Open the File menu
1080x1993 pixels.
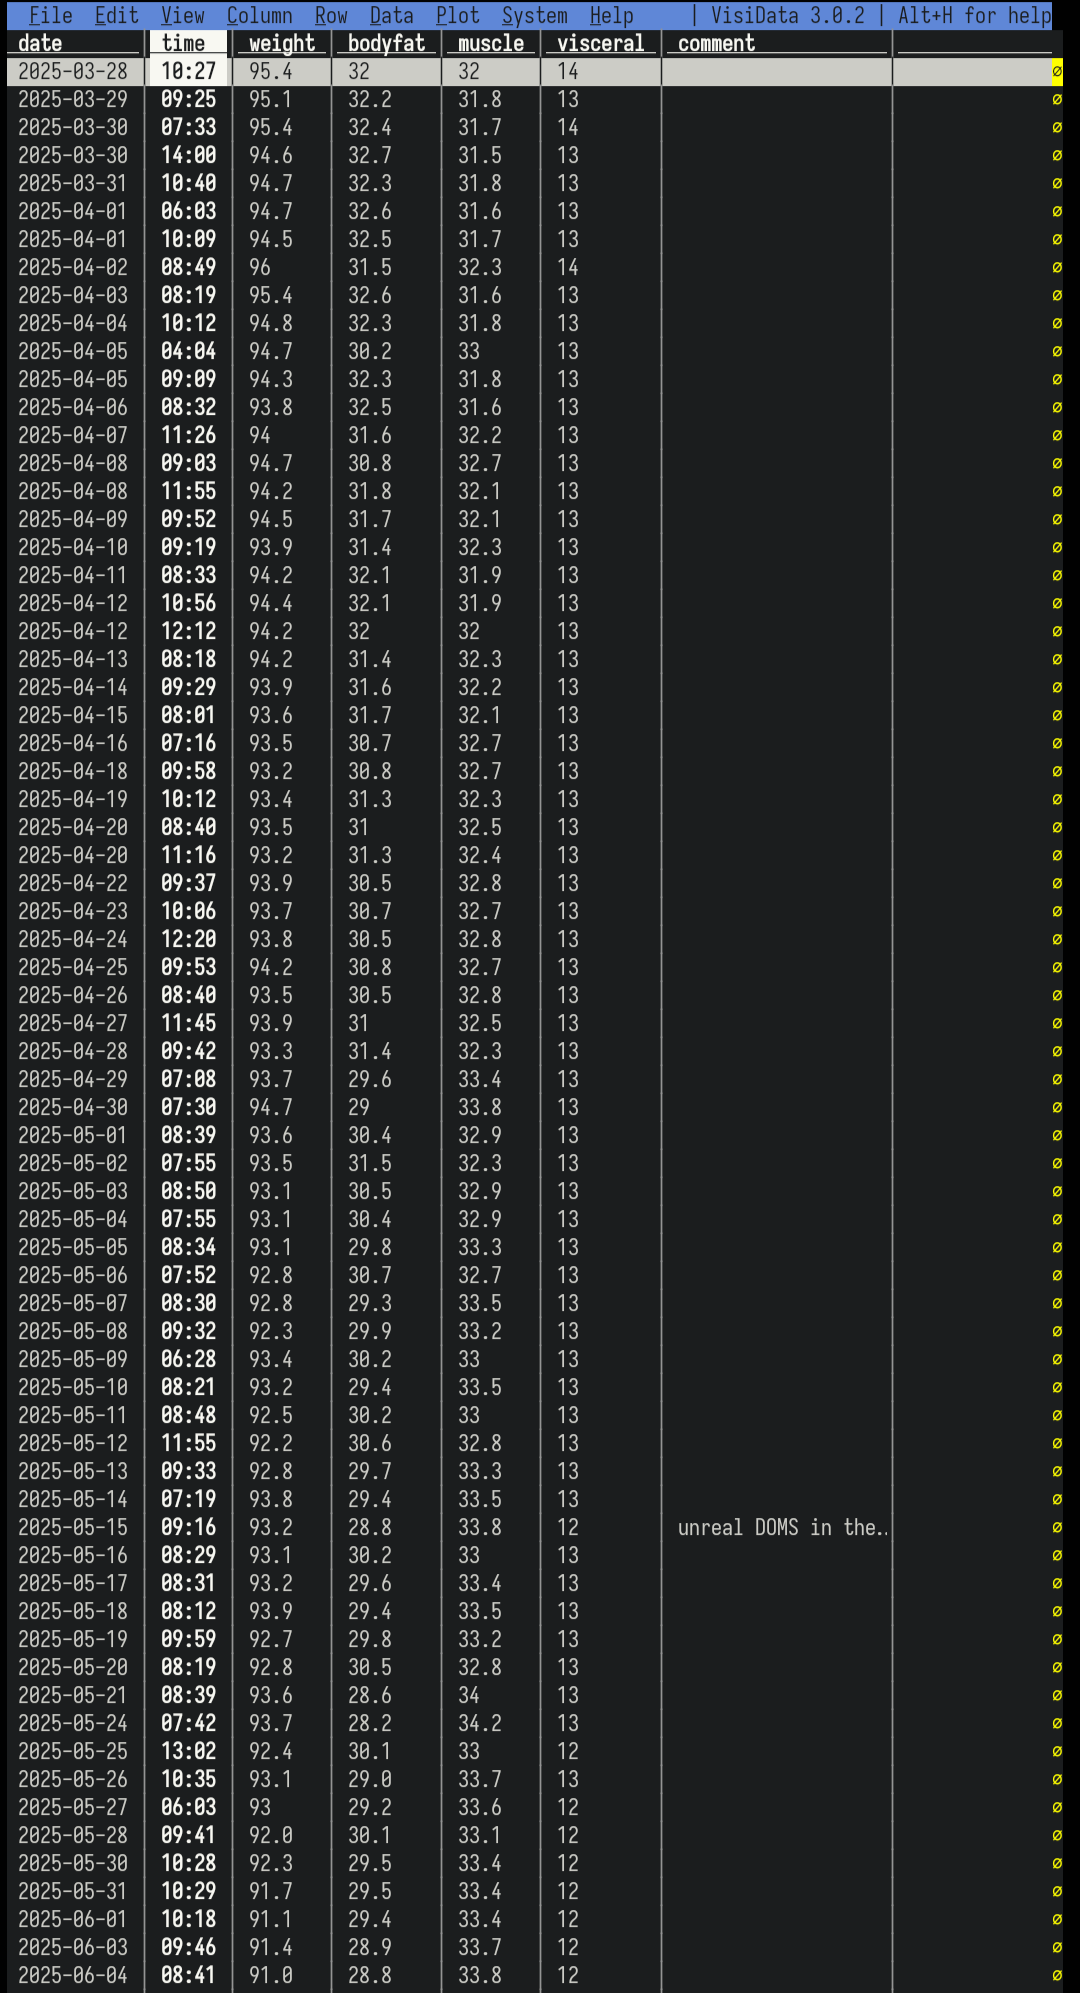pyautogui.click(x=50, y=15)
